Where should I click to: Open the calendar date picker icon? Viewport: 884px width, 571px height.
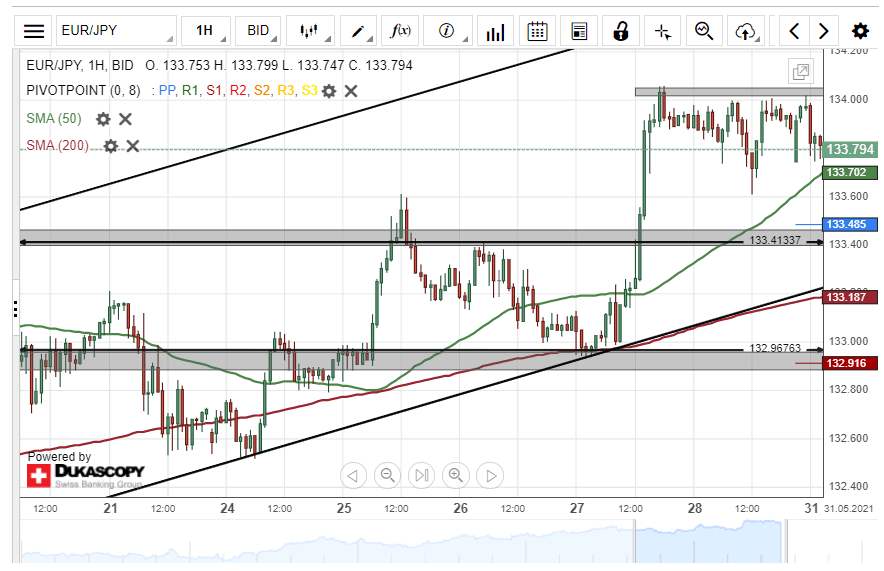click(x=537, y=31)
